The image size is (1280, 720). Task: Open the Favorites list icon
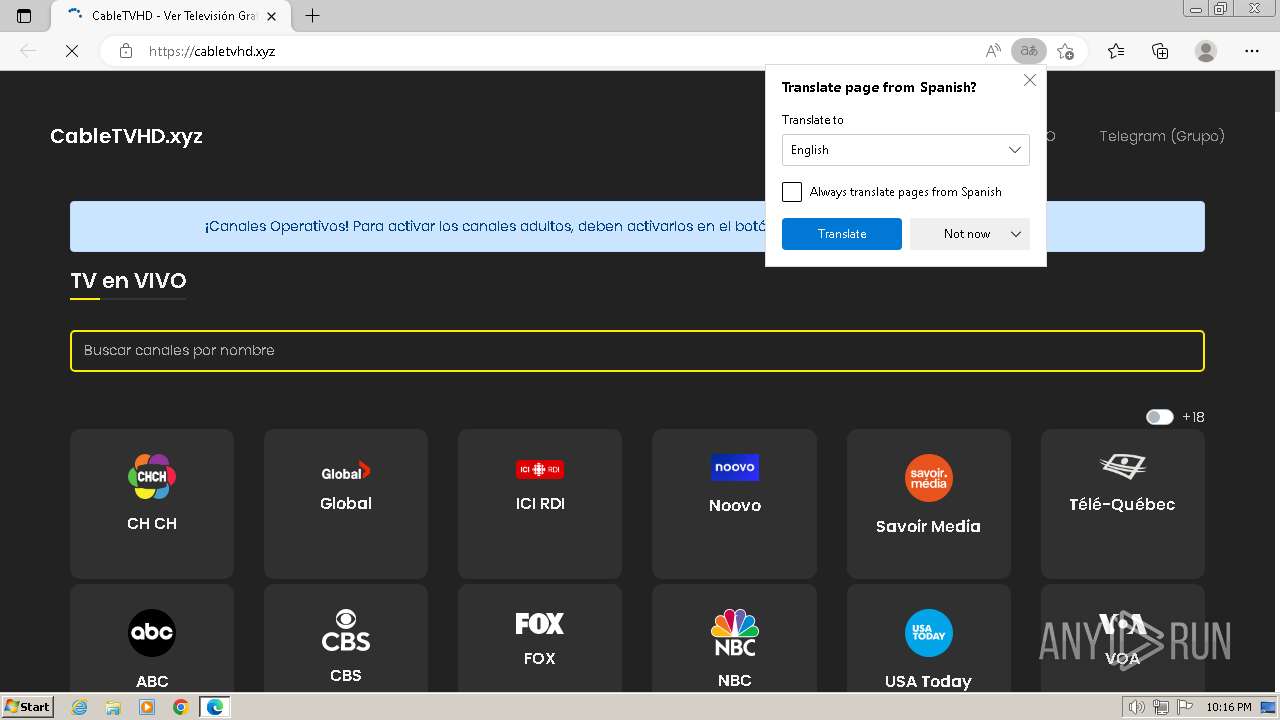[x=1116, y=51]
